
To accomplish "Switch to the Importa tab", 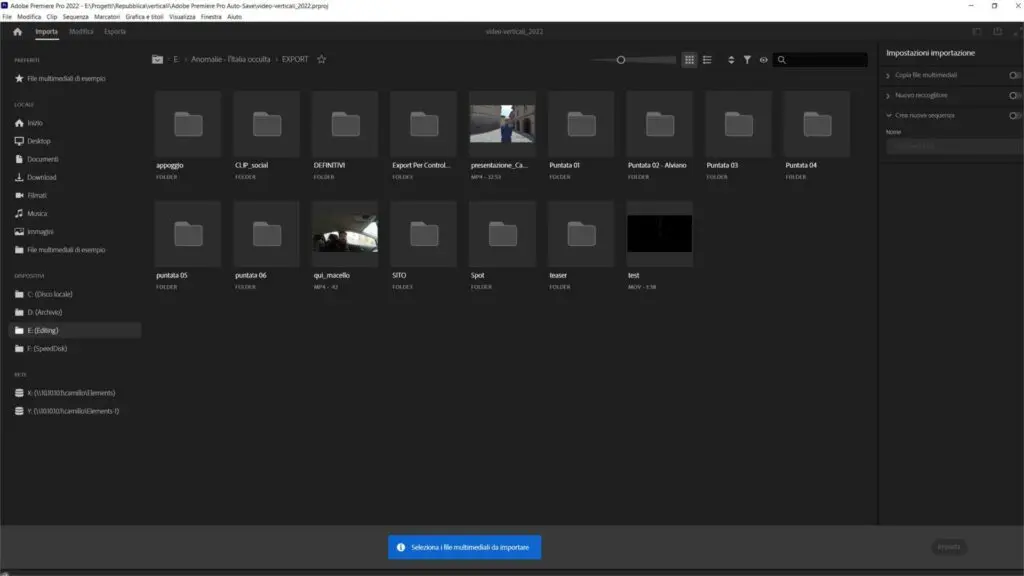I will coord(46,31).
